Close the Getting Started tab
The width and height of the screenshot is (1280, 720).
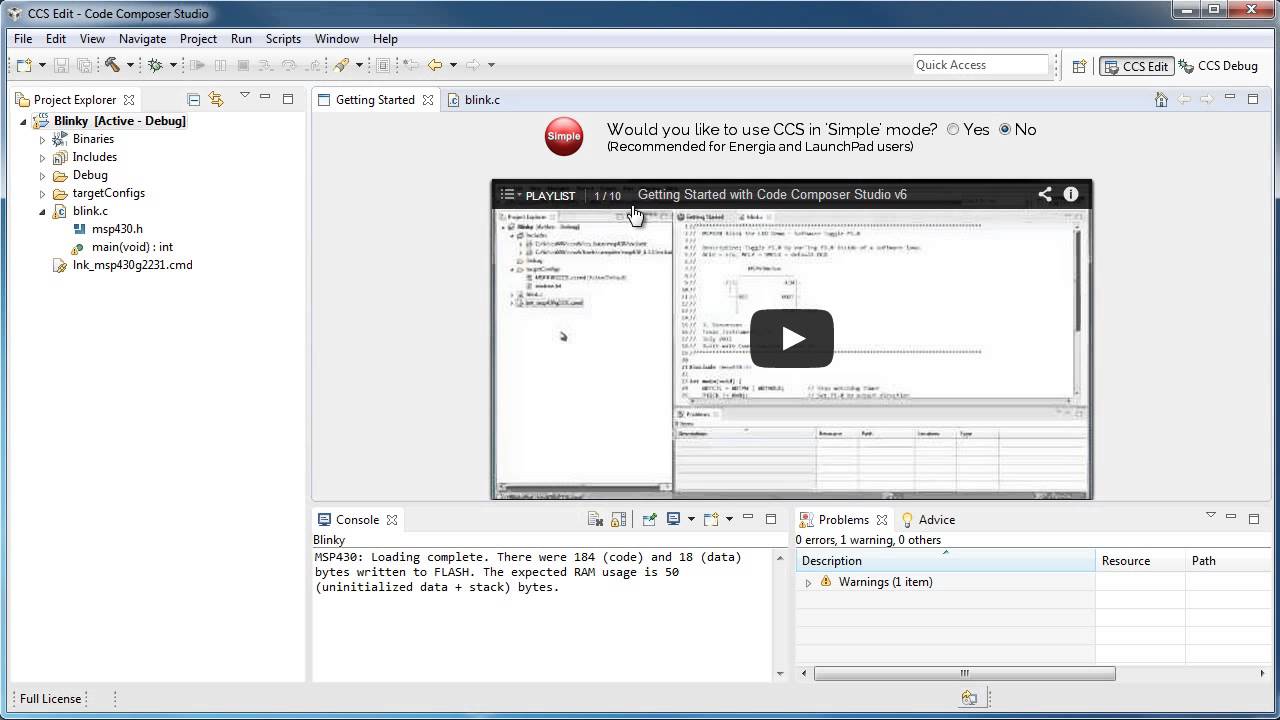[x=428, y=100]
